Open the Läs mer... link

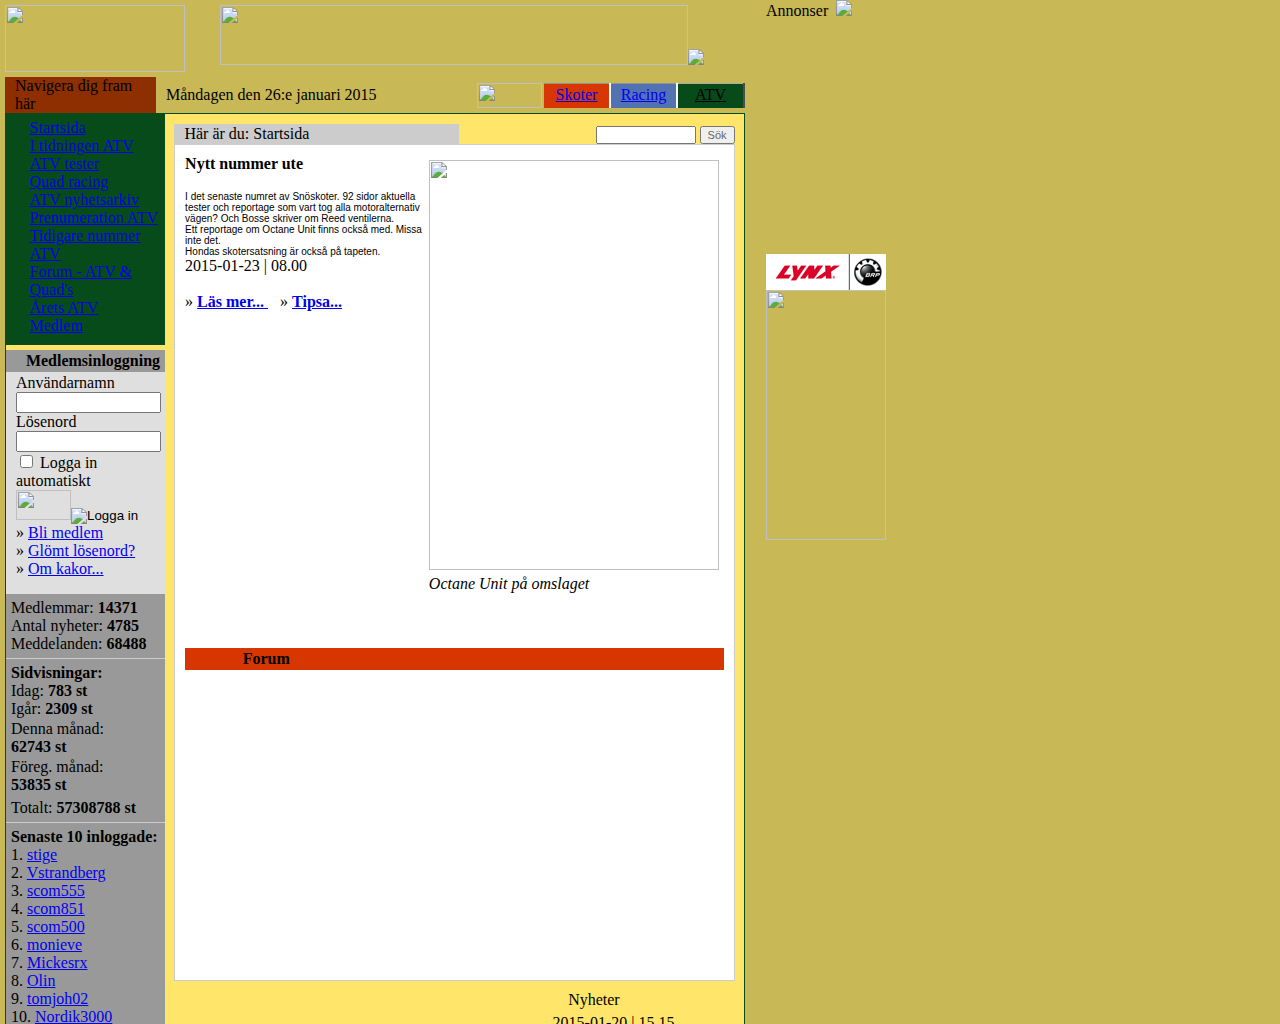point(232,302)
